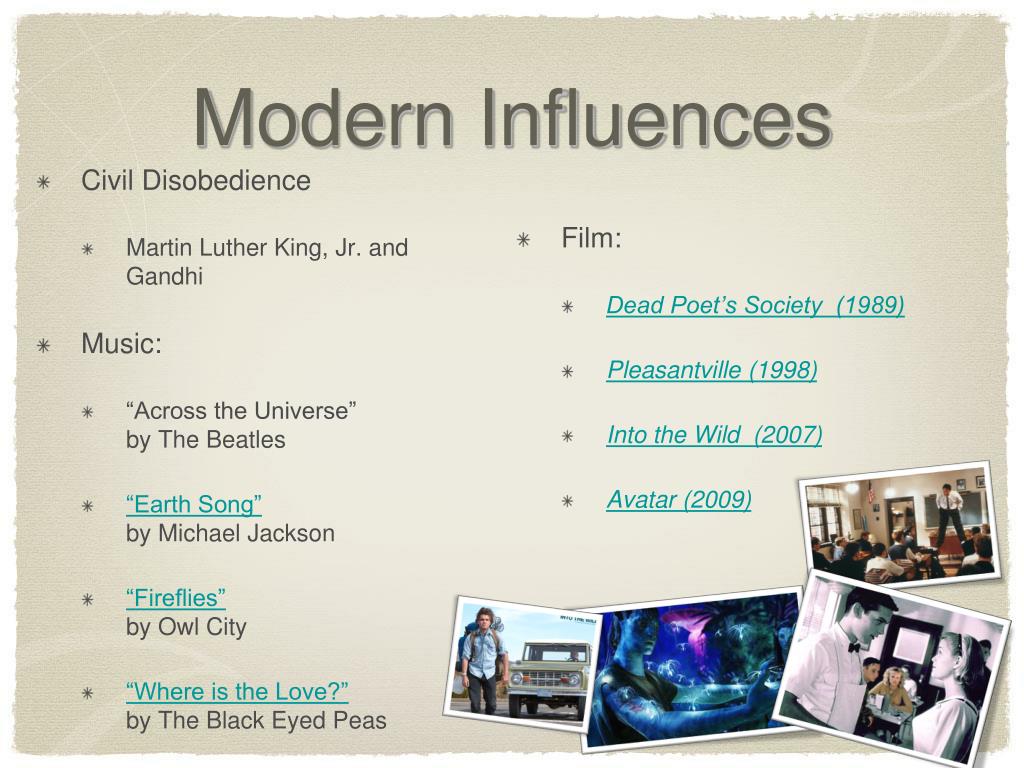This screenshot has width=1024, height=768.
Task: Click the Pleasantville (1998) link
Action: pos(712,370)
